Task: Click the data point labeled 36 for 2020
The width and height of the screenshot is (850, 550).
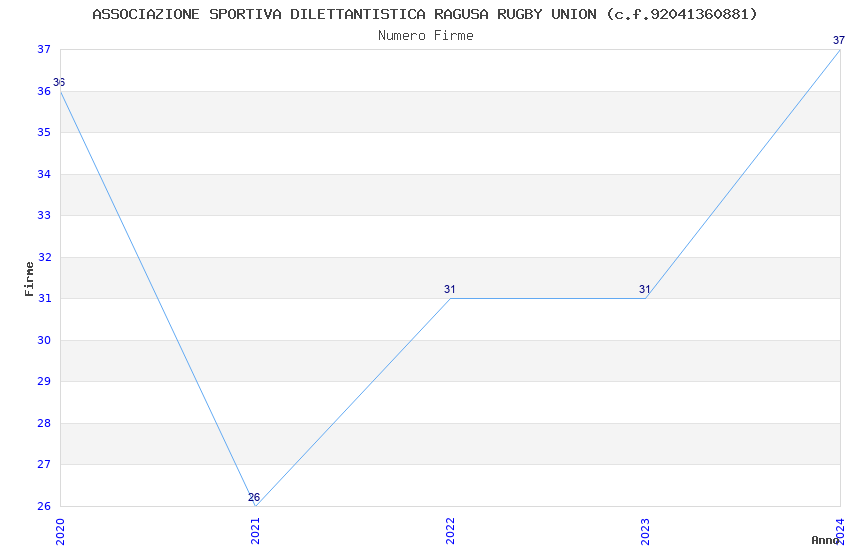Action: coord(59,83)
